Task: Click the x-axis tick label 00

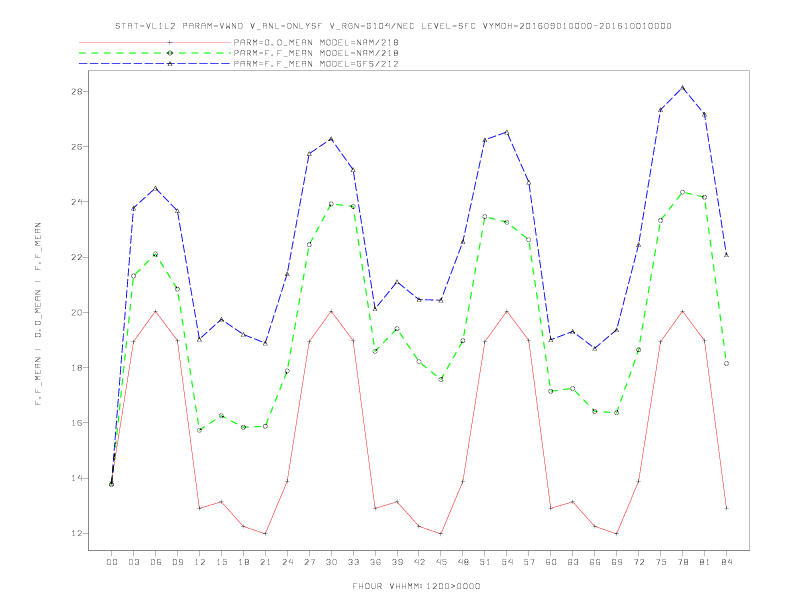Action: tap(112, 562)
